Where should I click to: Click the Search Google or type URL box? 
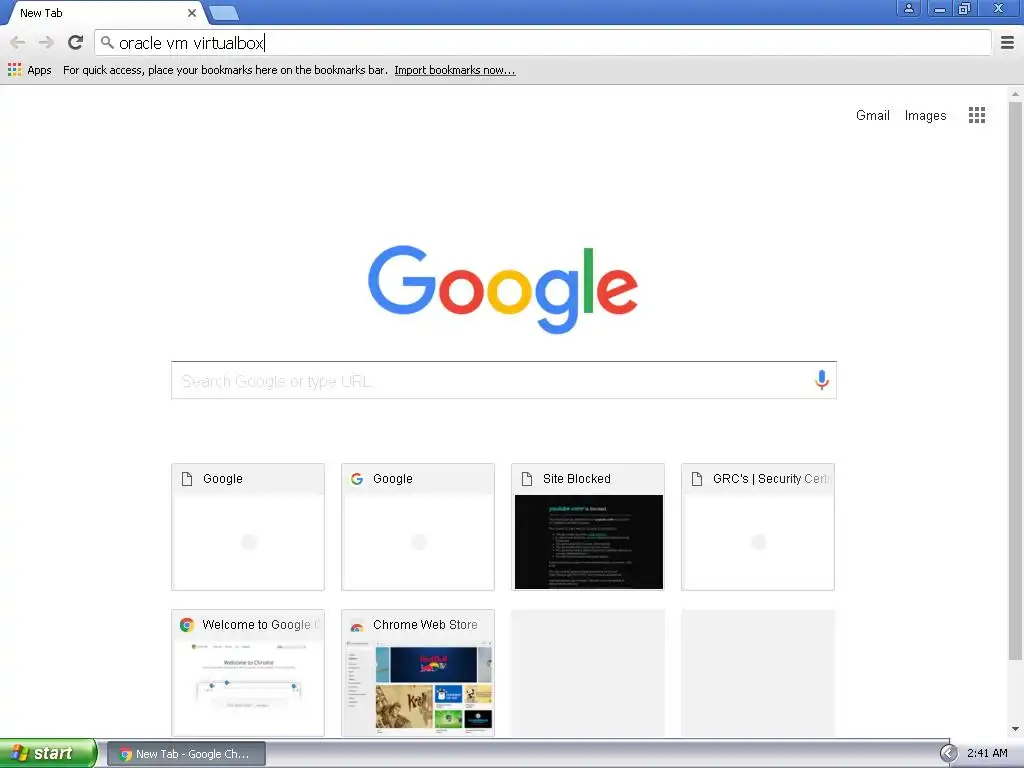(504, 380)
